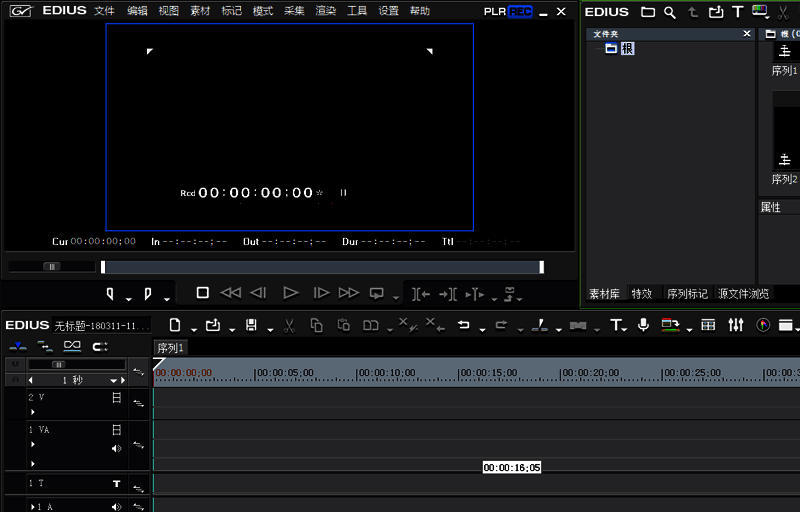Switch to the 特效 tab
This screenshot has width=800, height=512.
coord(641,294)
